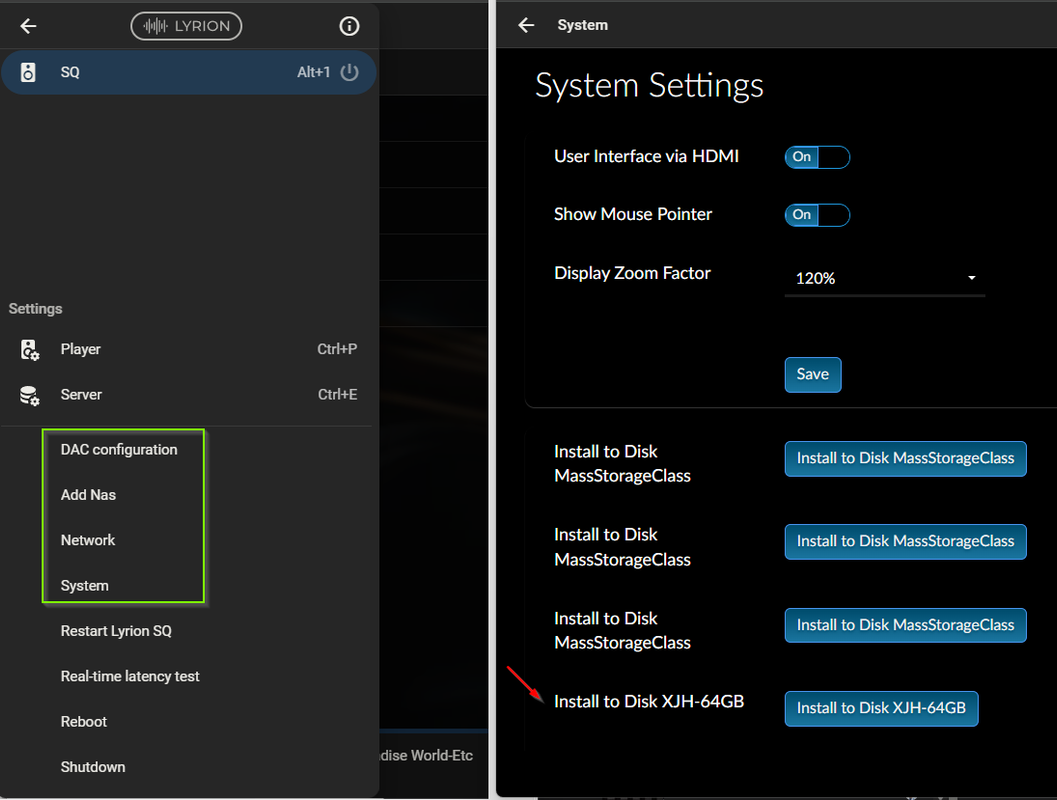Go back from System page arrow
Viewport: 1057px width, 800px height.
coord(526,25)
